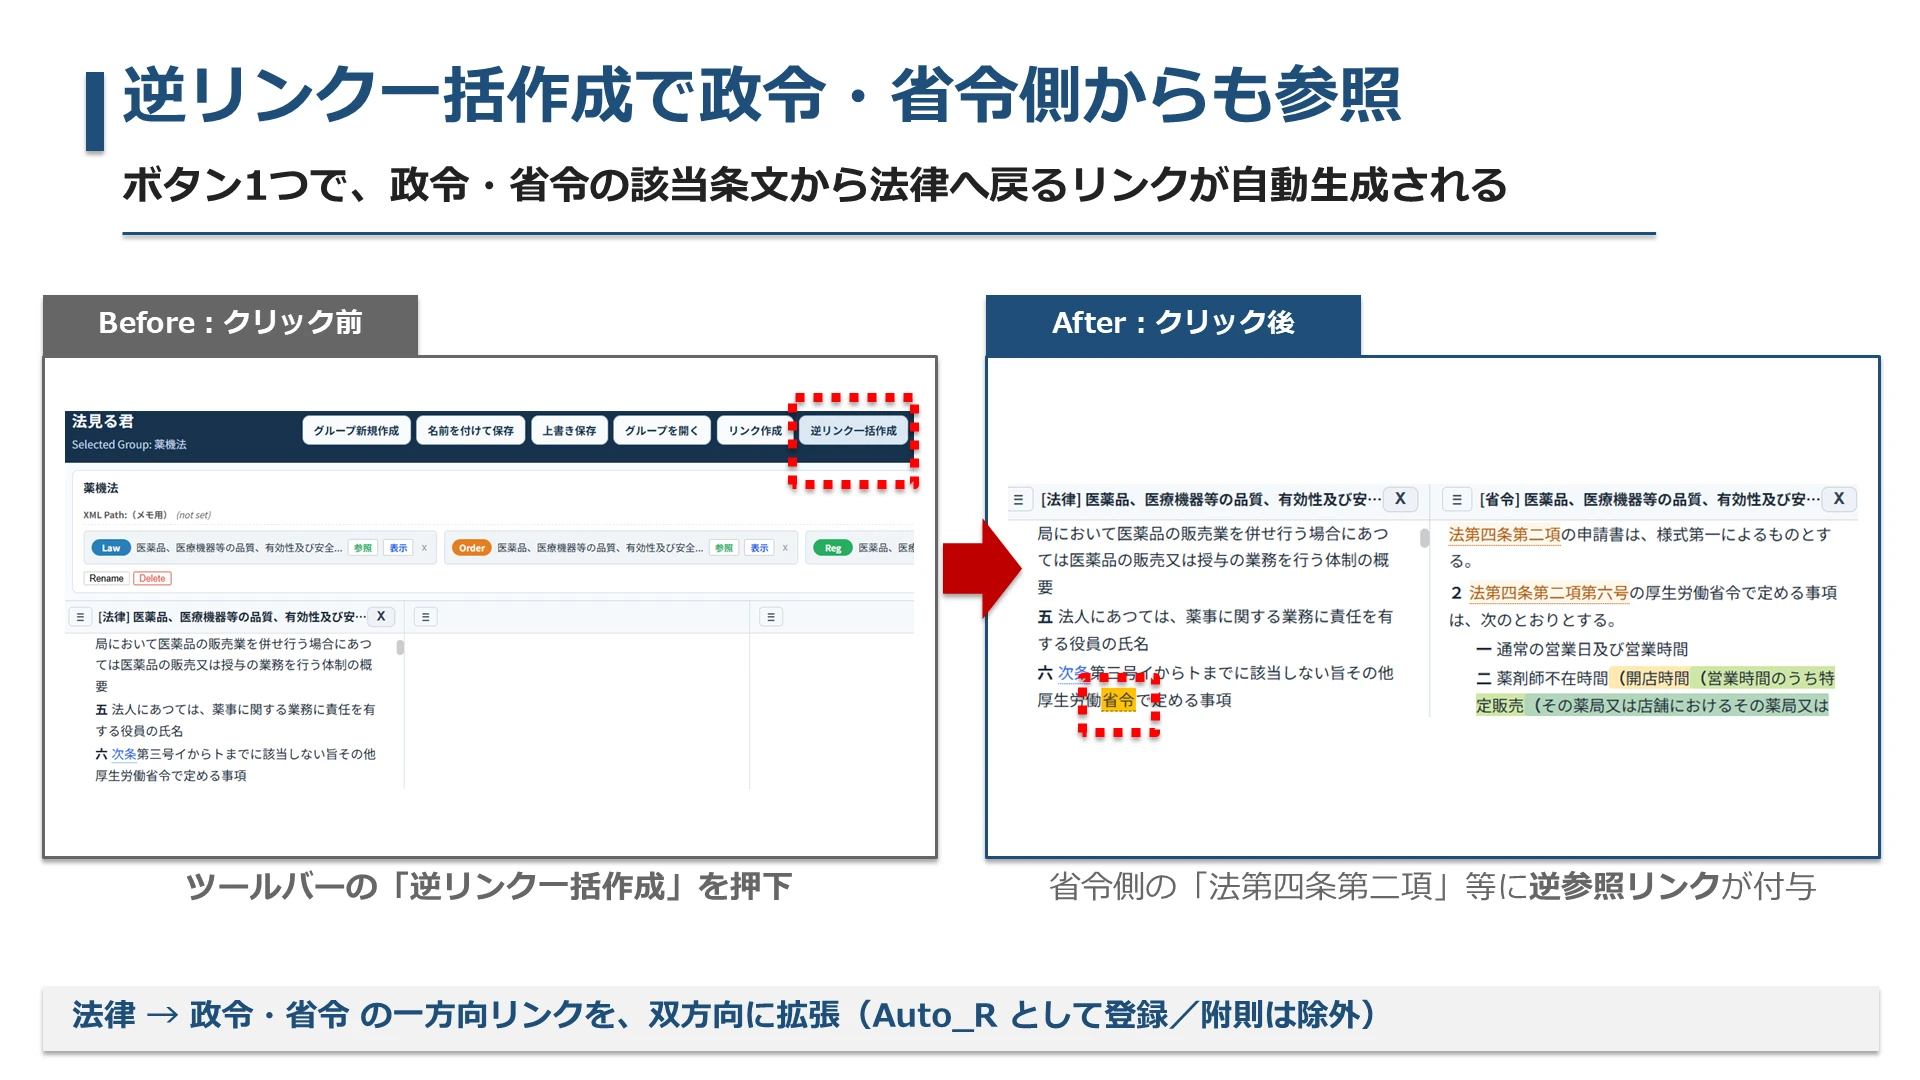This screenshot has height=1080, width=1920.
Task: Close the Before 法律 pane with X
Action: click(x=381, y=617)
